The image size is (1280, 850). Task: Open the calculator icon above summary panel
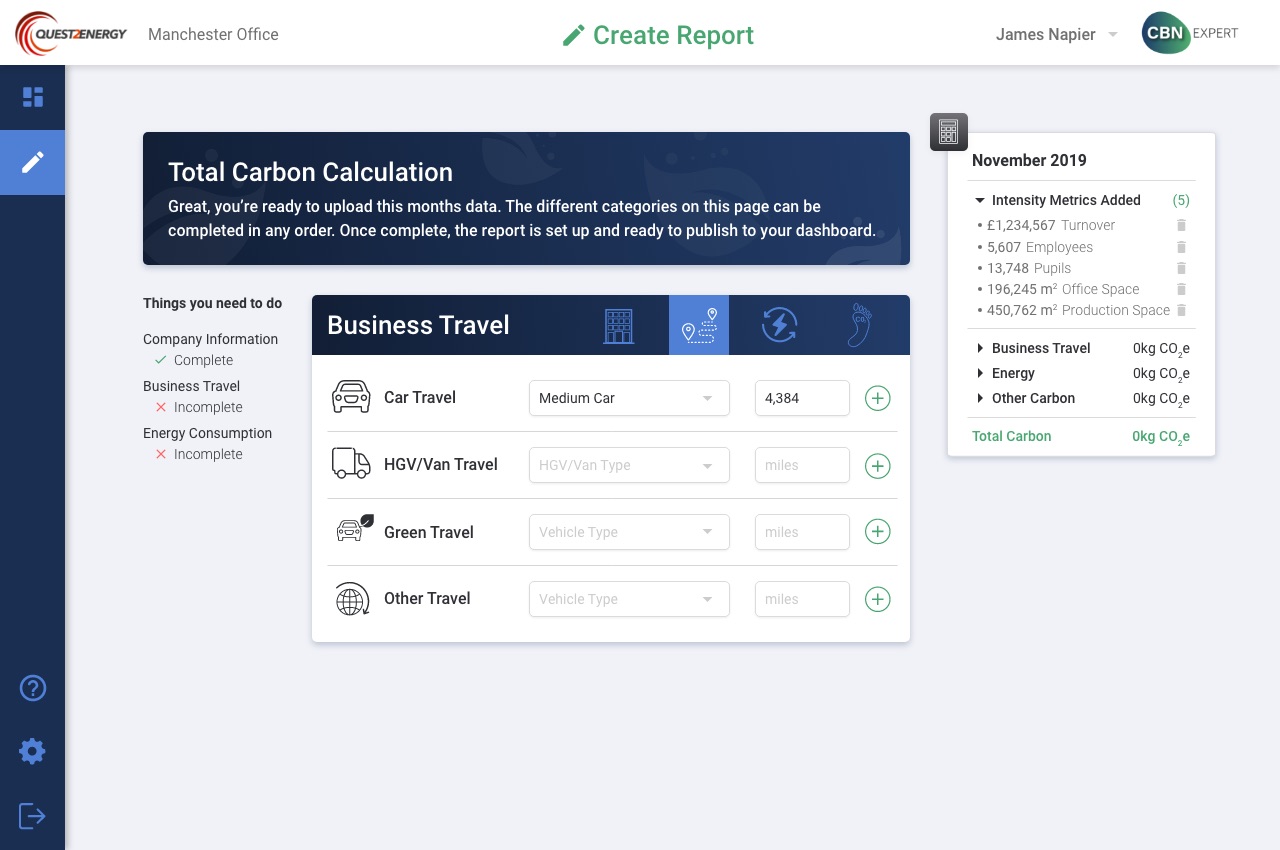[948, 132]
